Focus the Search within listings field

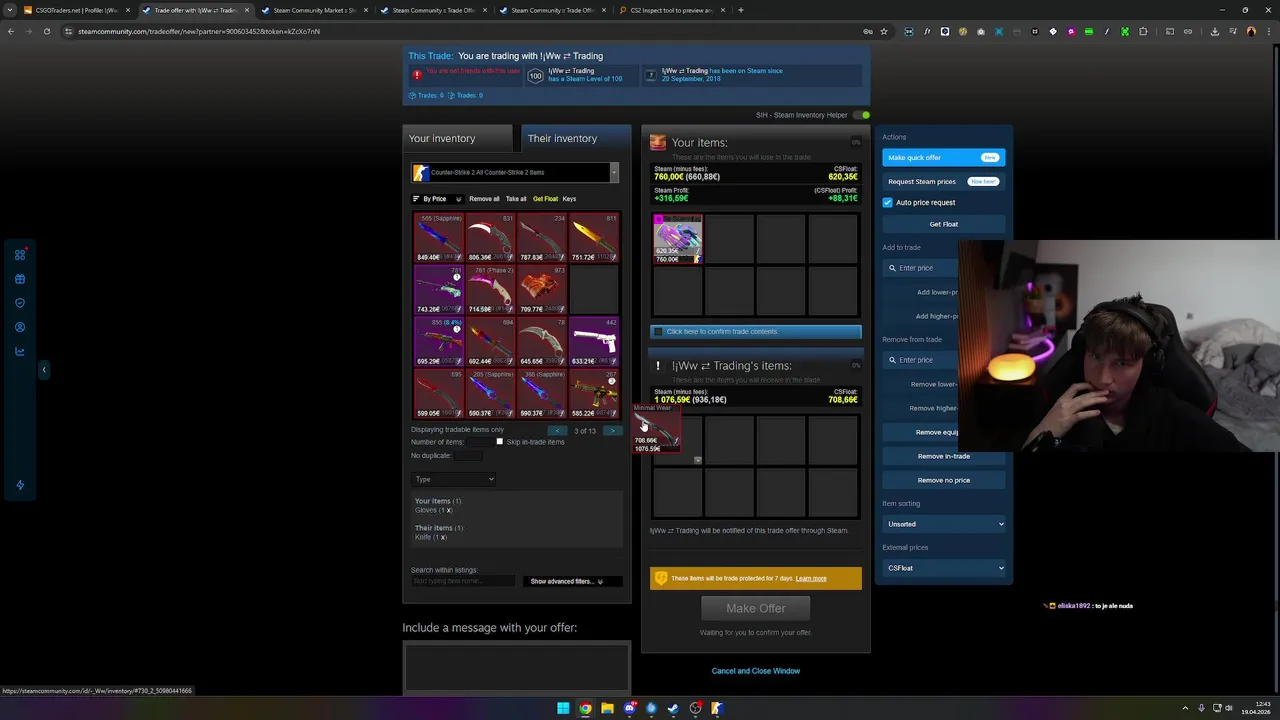click(x=463, y=581)
